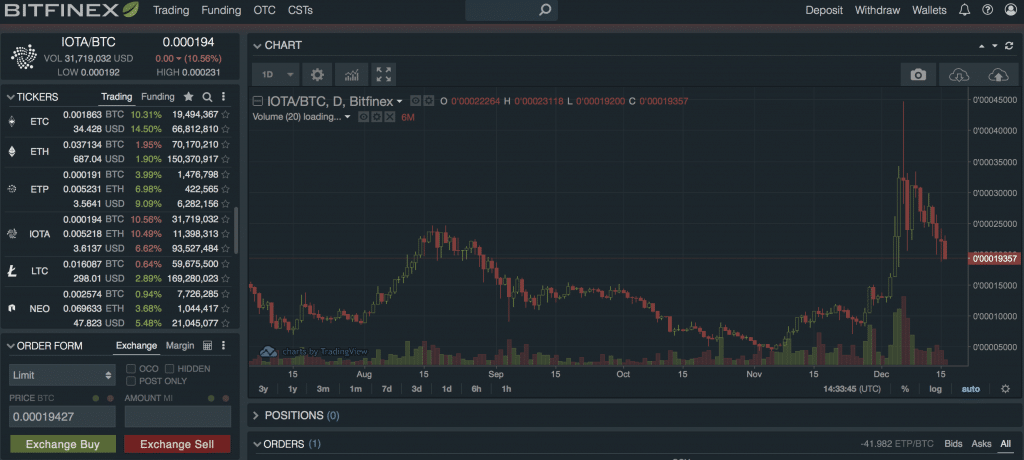Load chart layout using cloud download icon

pyautogui.click(x=958, y=75)
